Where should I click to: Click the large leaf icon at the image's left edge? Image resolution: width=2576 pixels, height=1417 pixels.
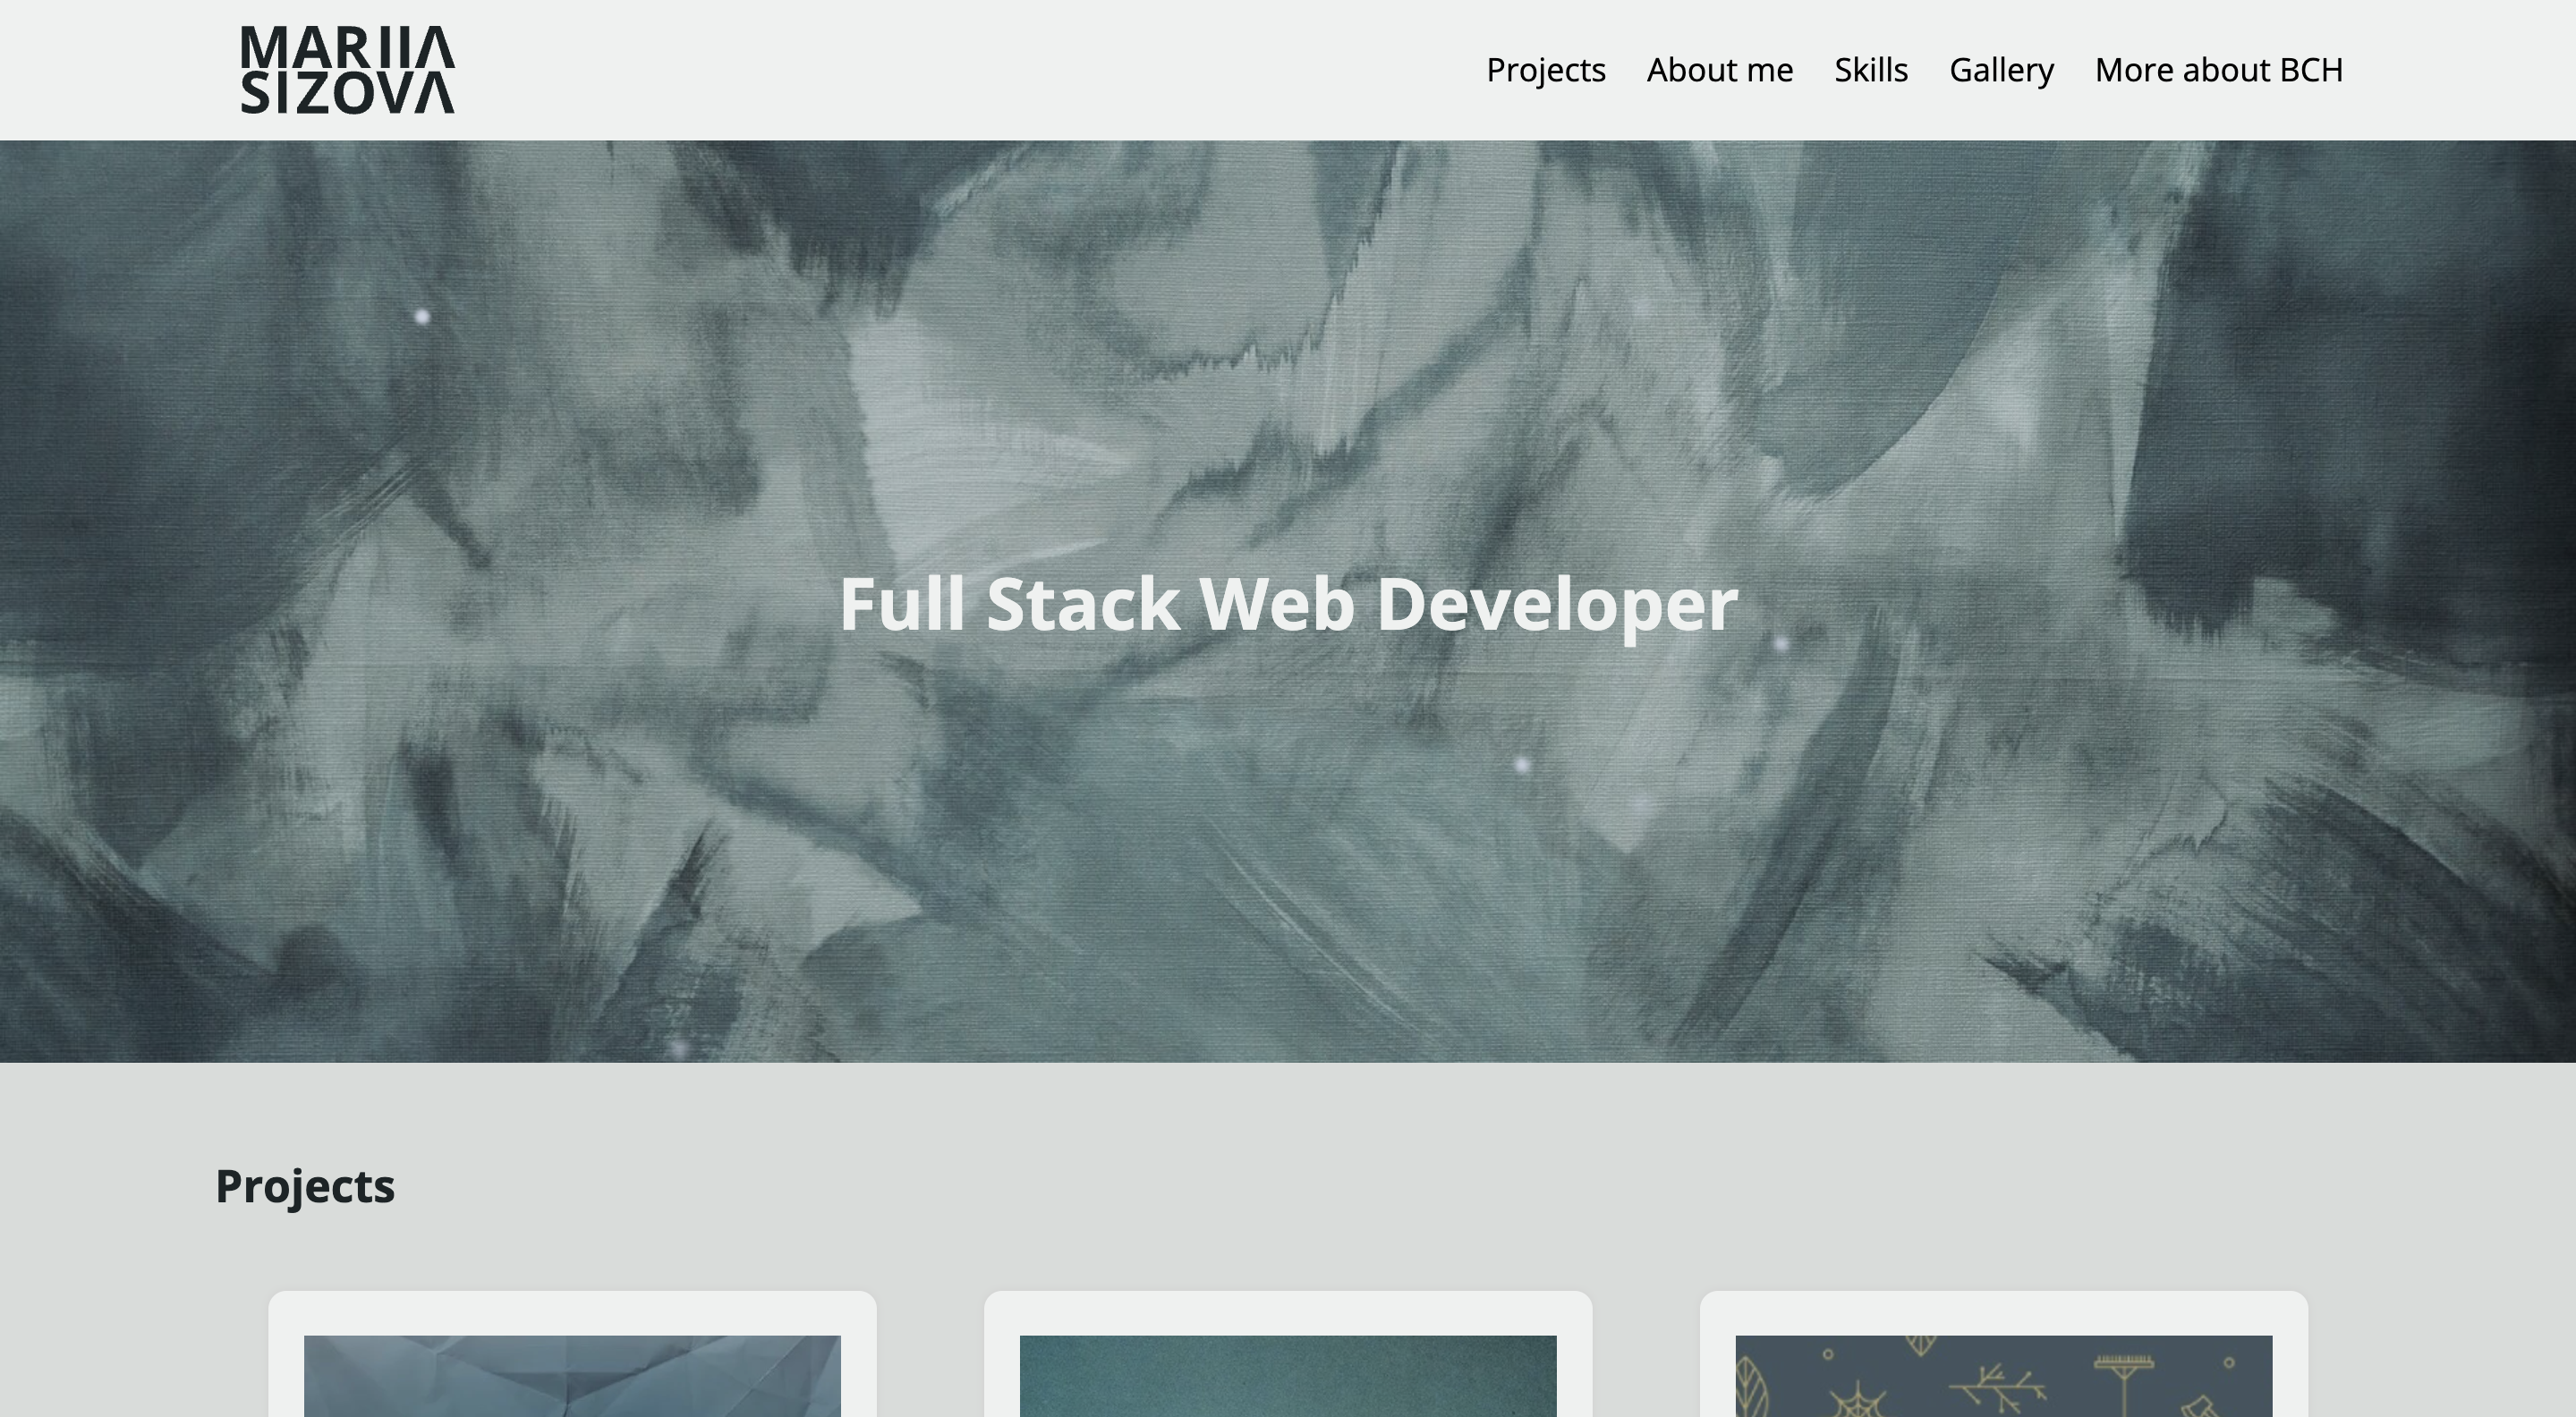[x=1752, y=1387]
